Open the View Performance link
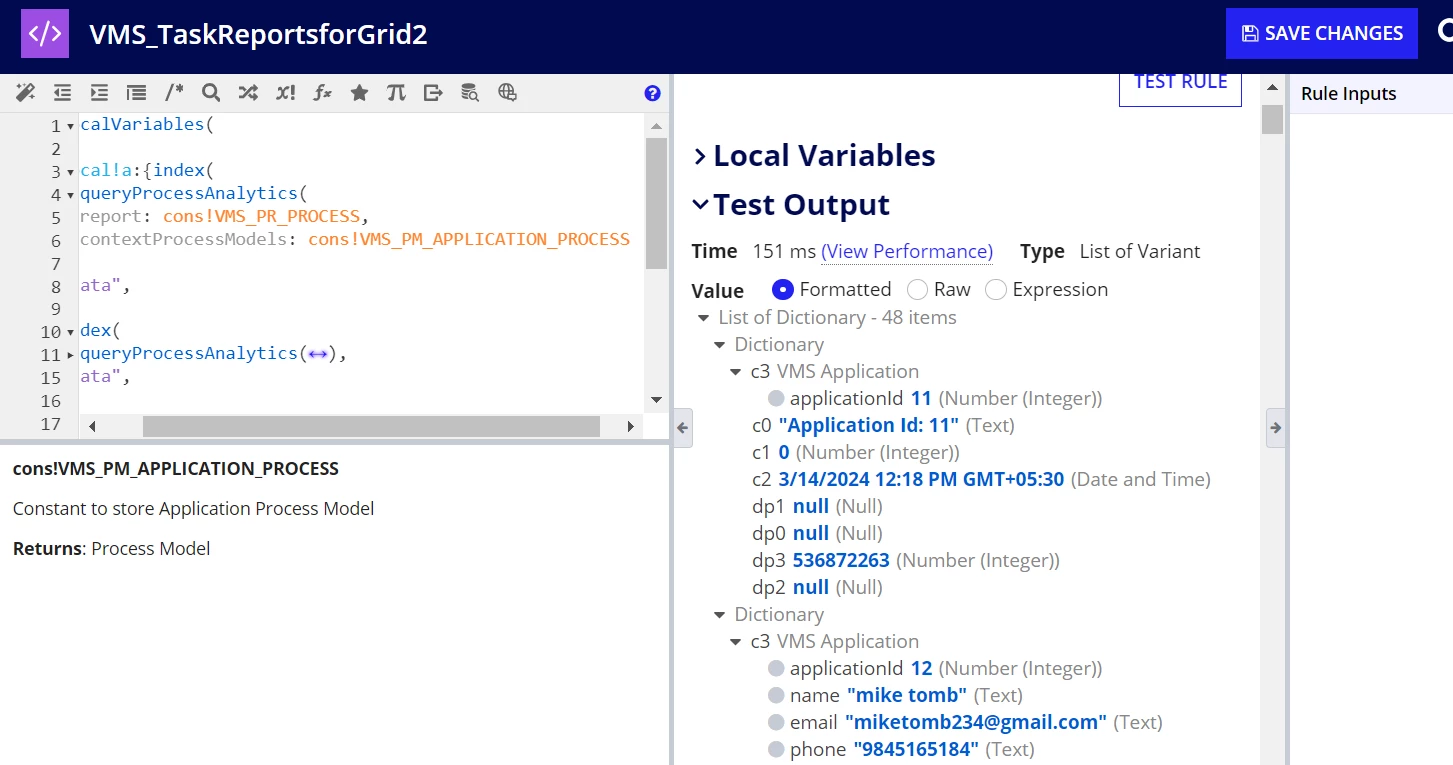This screenshot has width=1453, height=765. point(907,251)
